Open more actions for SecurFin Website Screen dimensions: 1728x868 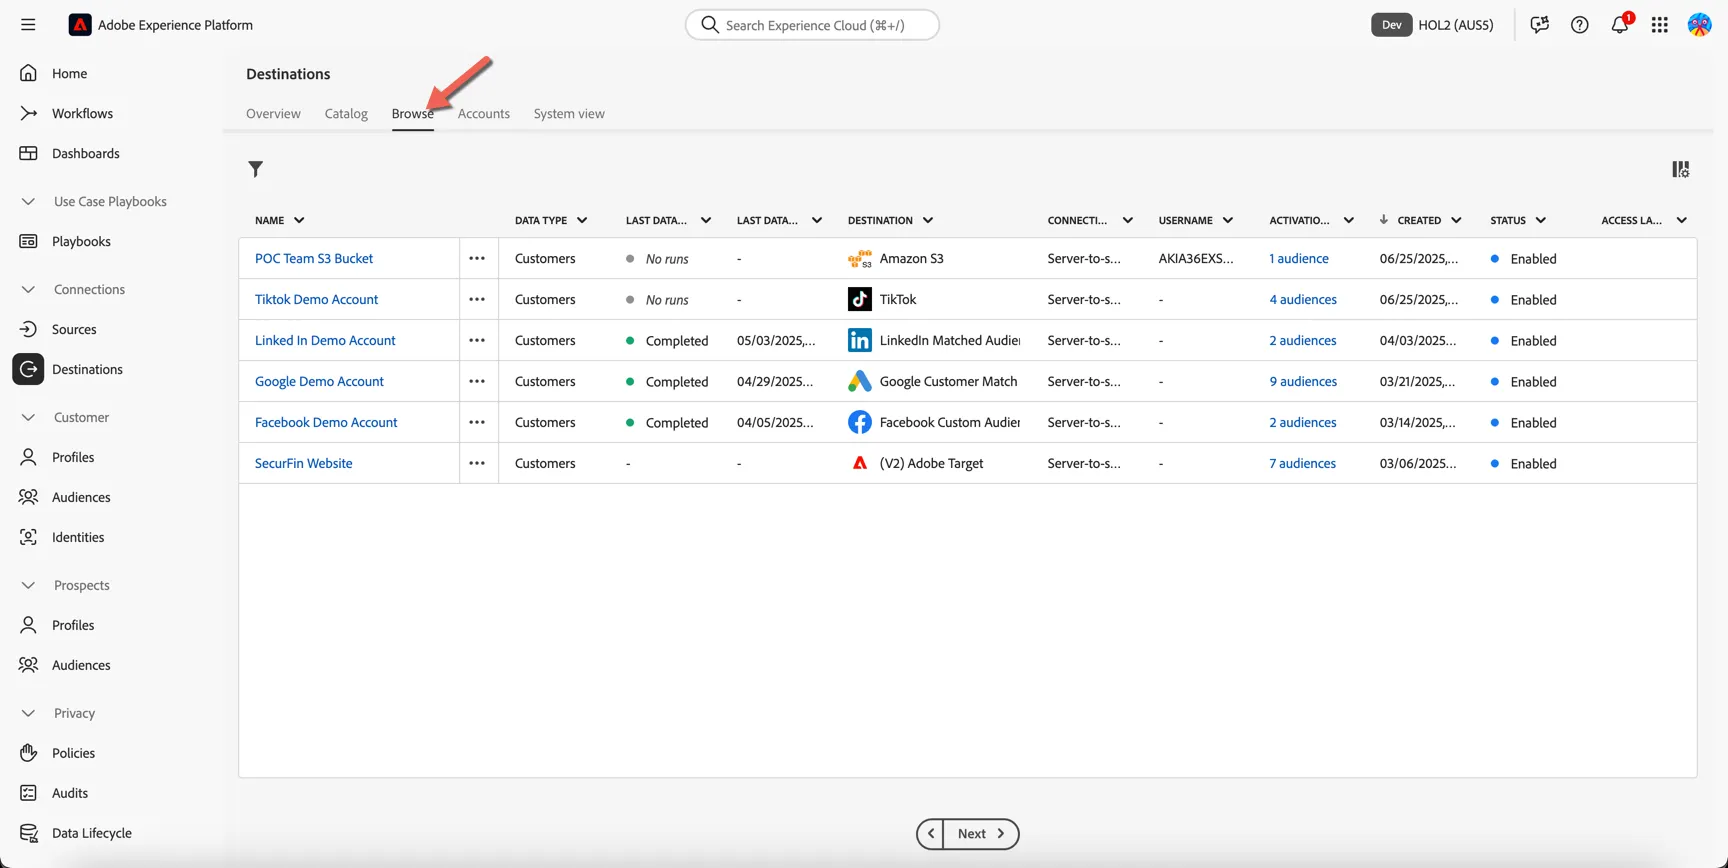477,463
